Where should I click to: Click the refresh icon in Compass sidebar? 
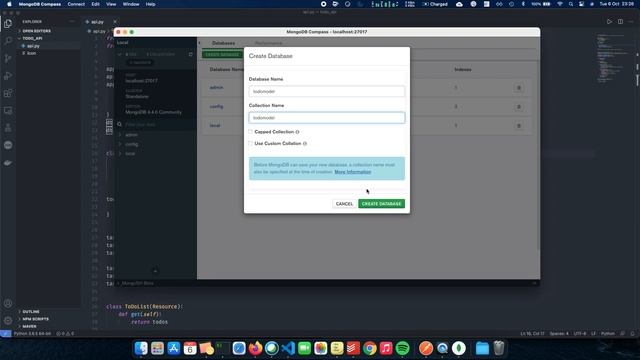[191, 54]
